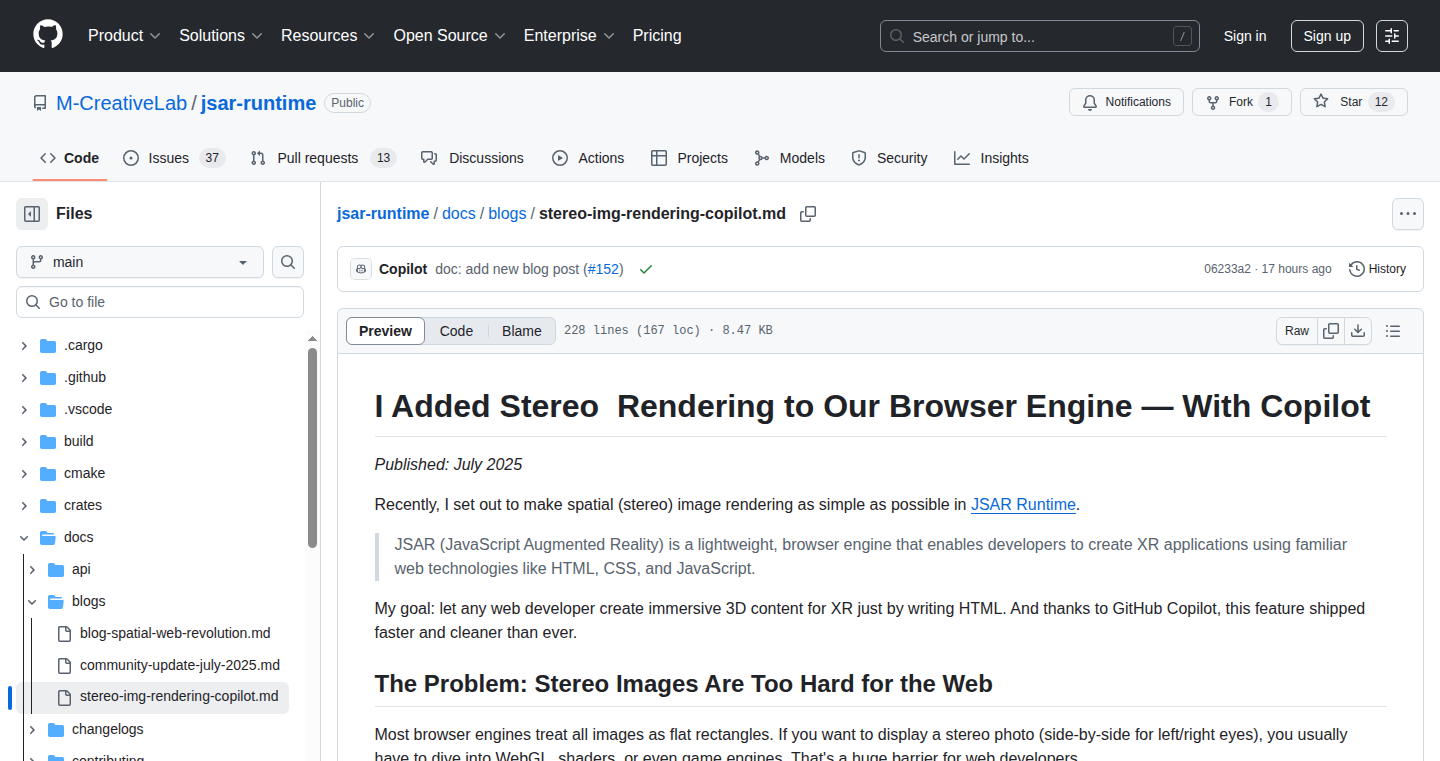Open the Actions tab

tap(588, 158)
